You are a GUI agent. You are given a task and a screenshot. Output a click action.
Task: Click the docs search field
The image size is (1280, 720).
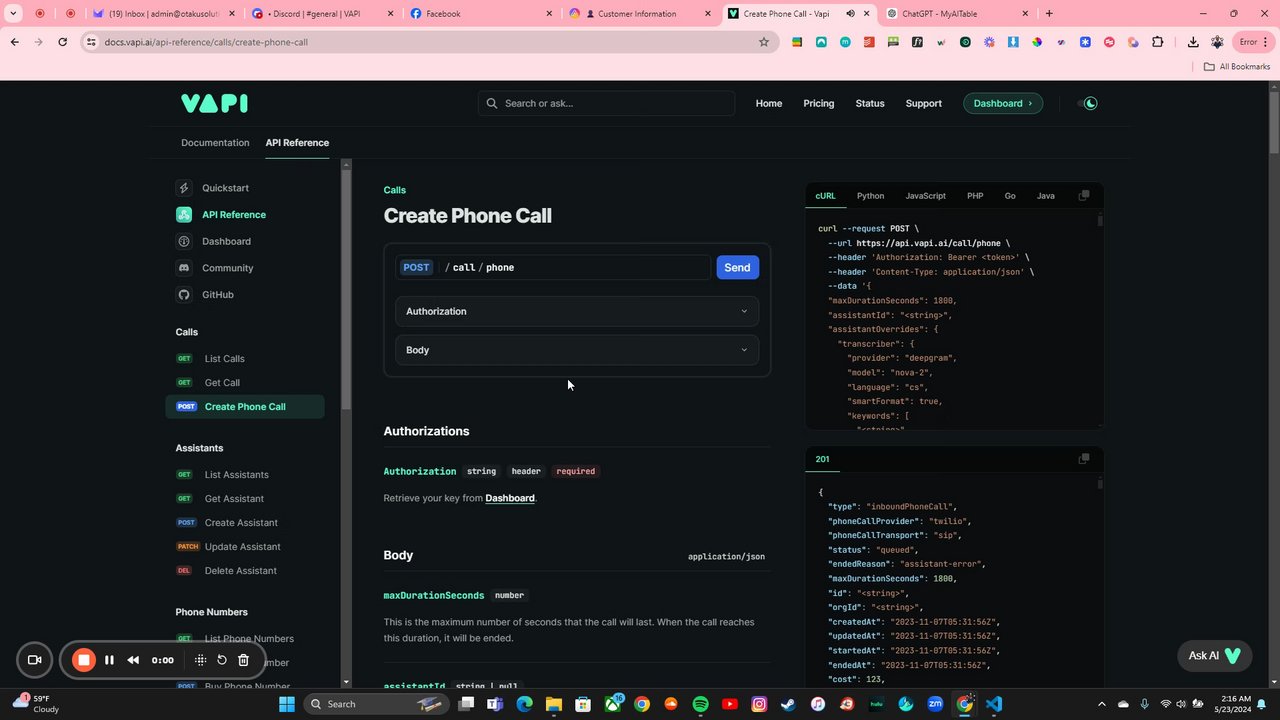pyautogui.click(x=606, y=103)
